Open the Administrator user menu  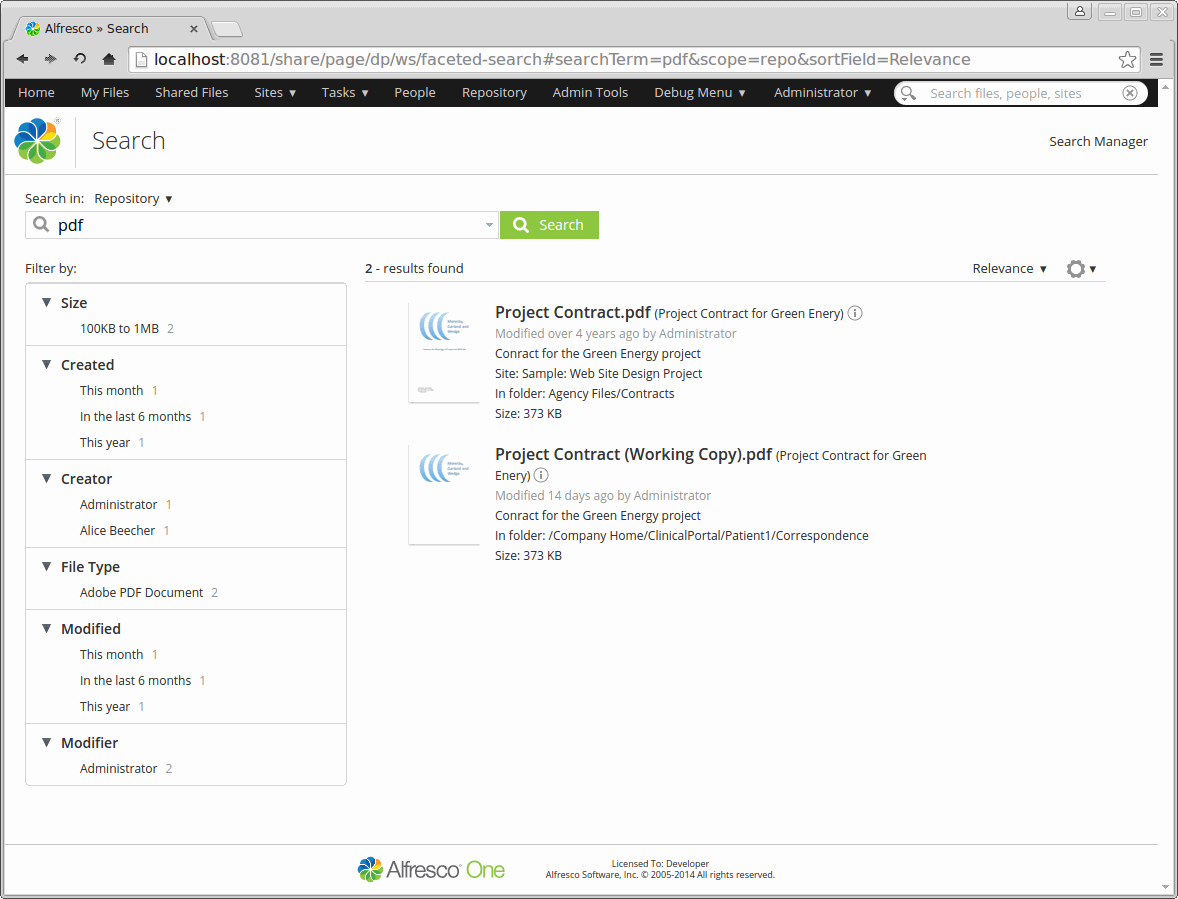823,92
